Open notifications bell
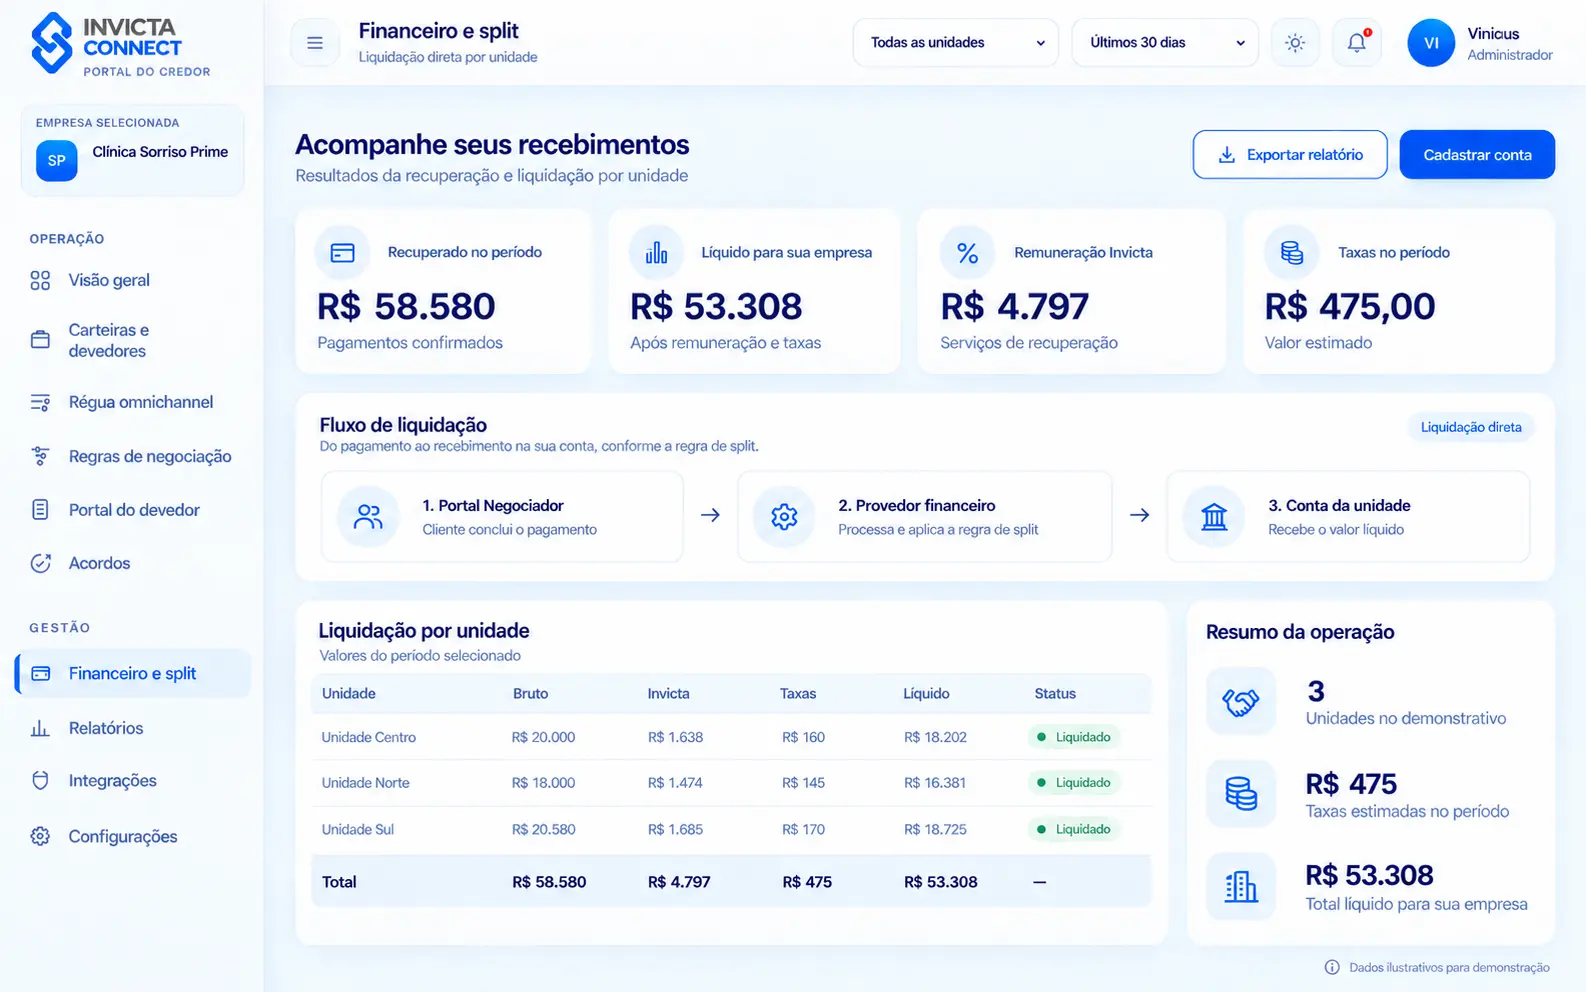Screen dimensions: 1586x992 [x=1357, y=43]
